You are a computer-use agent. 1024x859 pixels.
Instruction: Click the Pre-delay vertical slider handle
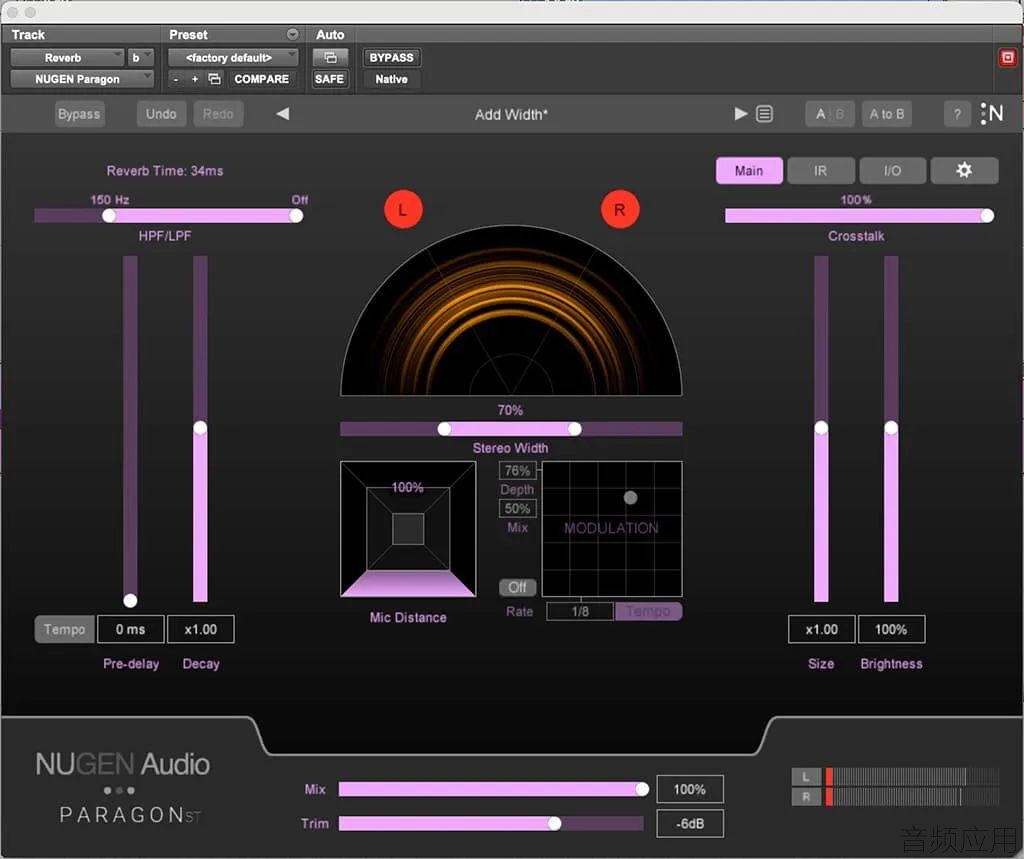pos(130,600)
